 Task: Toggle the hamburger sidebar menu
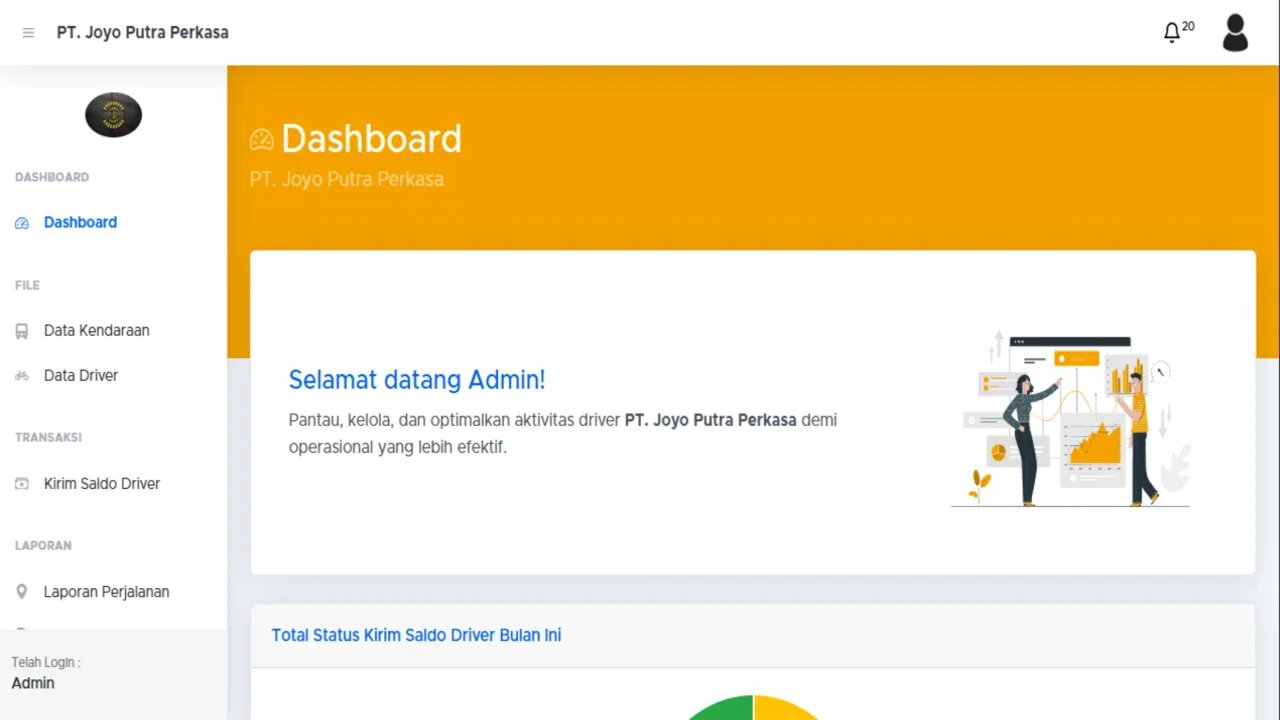tap(28, 33)
